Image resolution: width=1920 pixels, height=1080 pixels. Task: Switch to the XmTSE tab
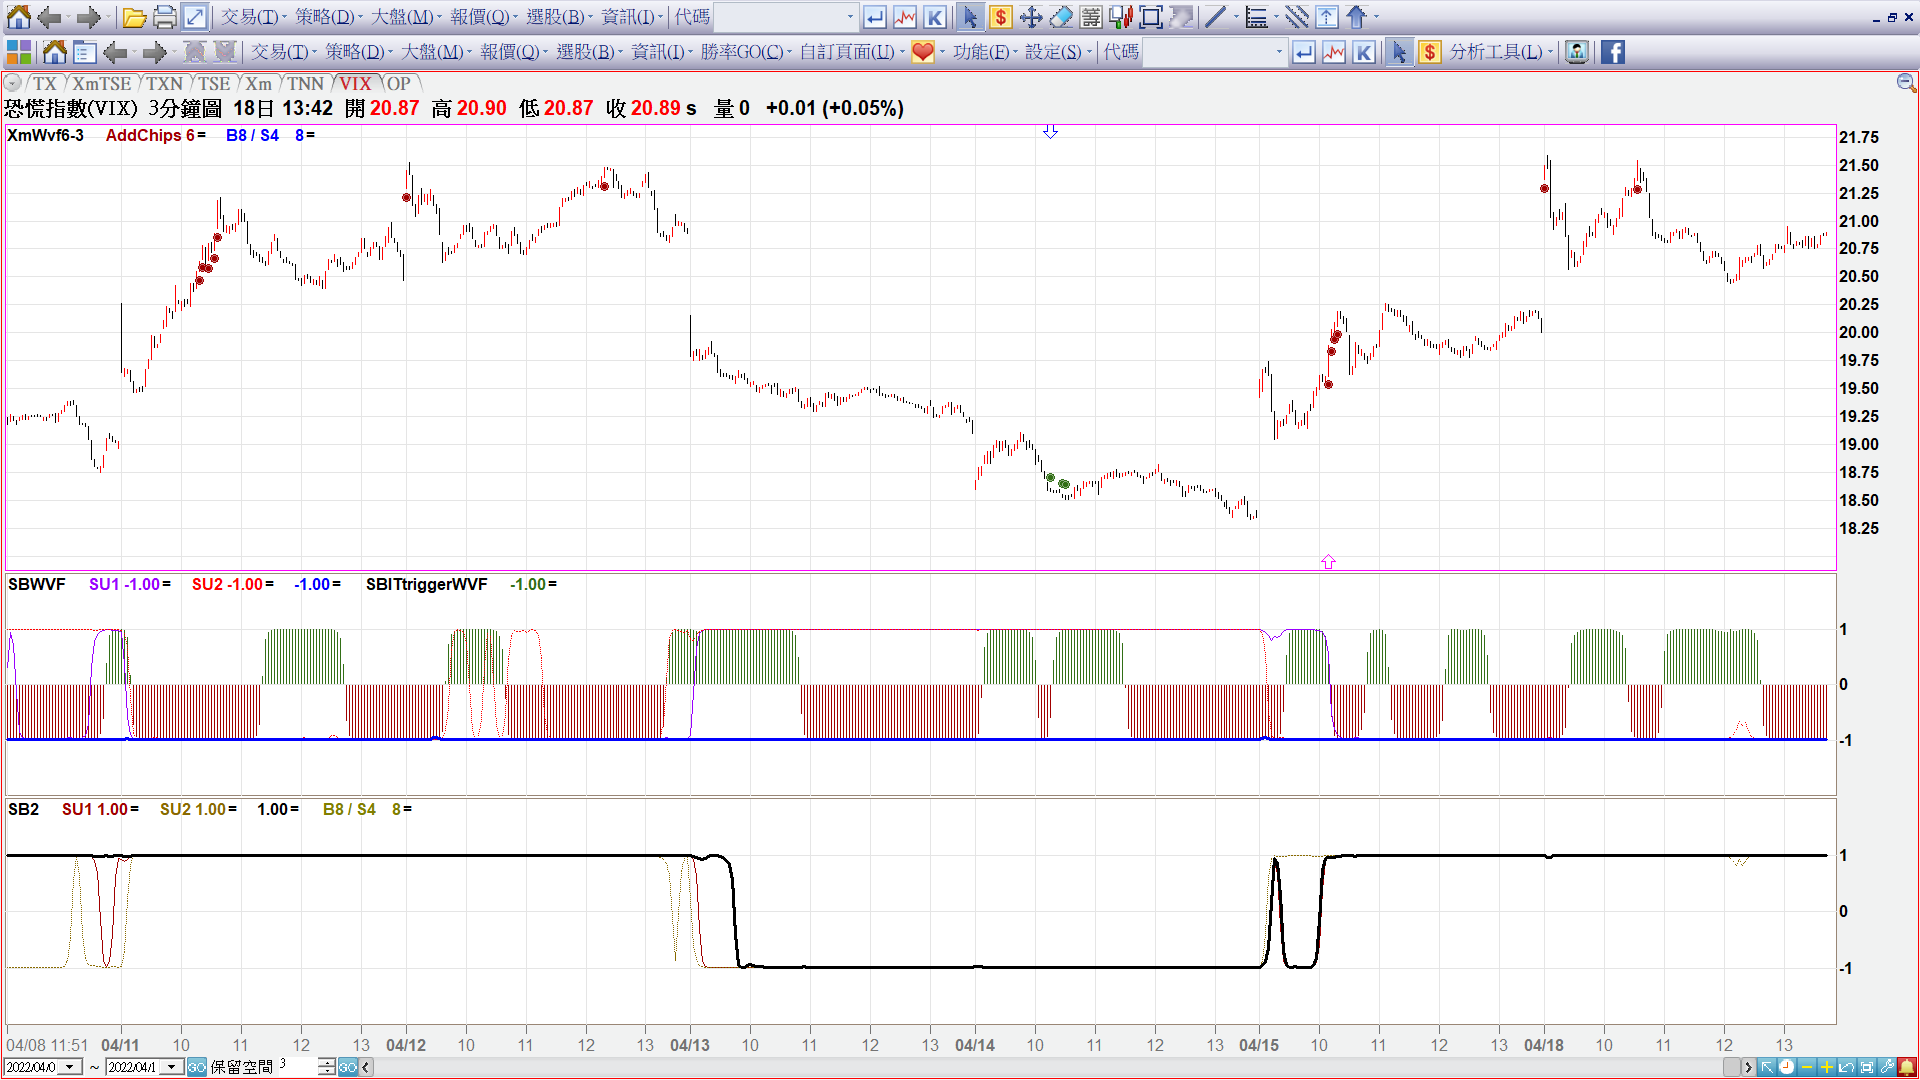point(101,84)
